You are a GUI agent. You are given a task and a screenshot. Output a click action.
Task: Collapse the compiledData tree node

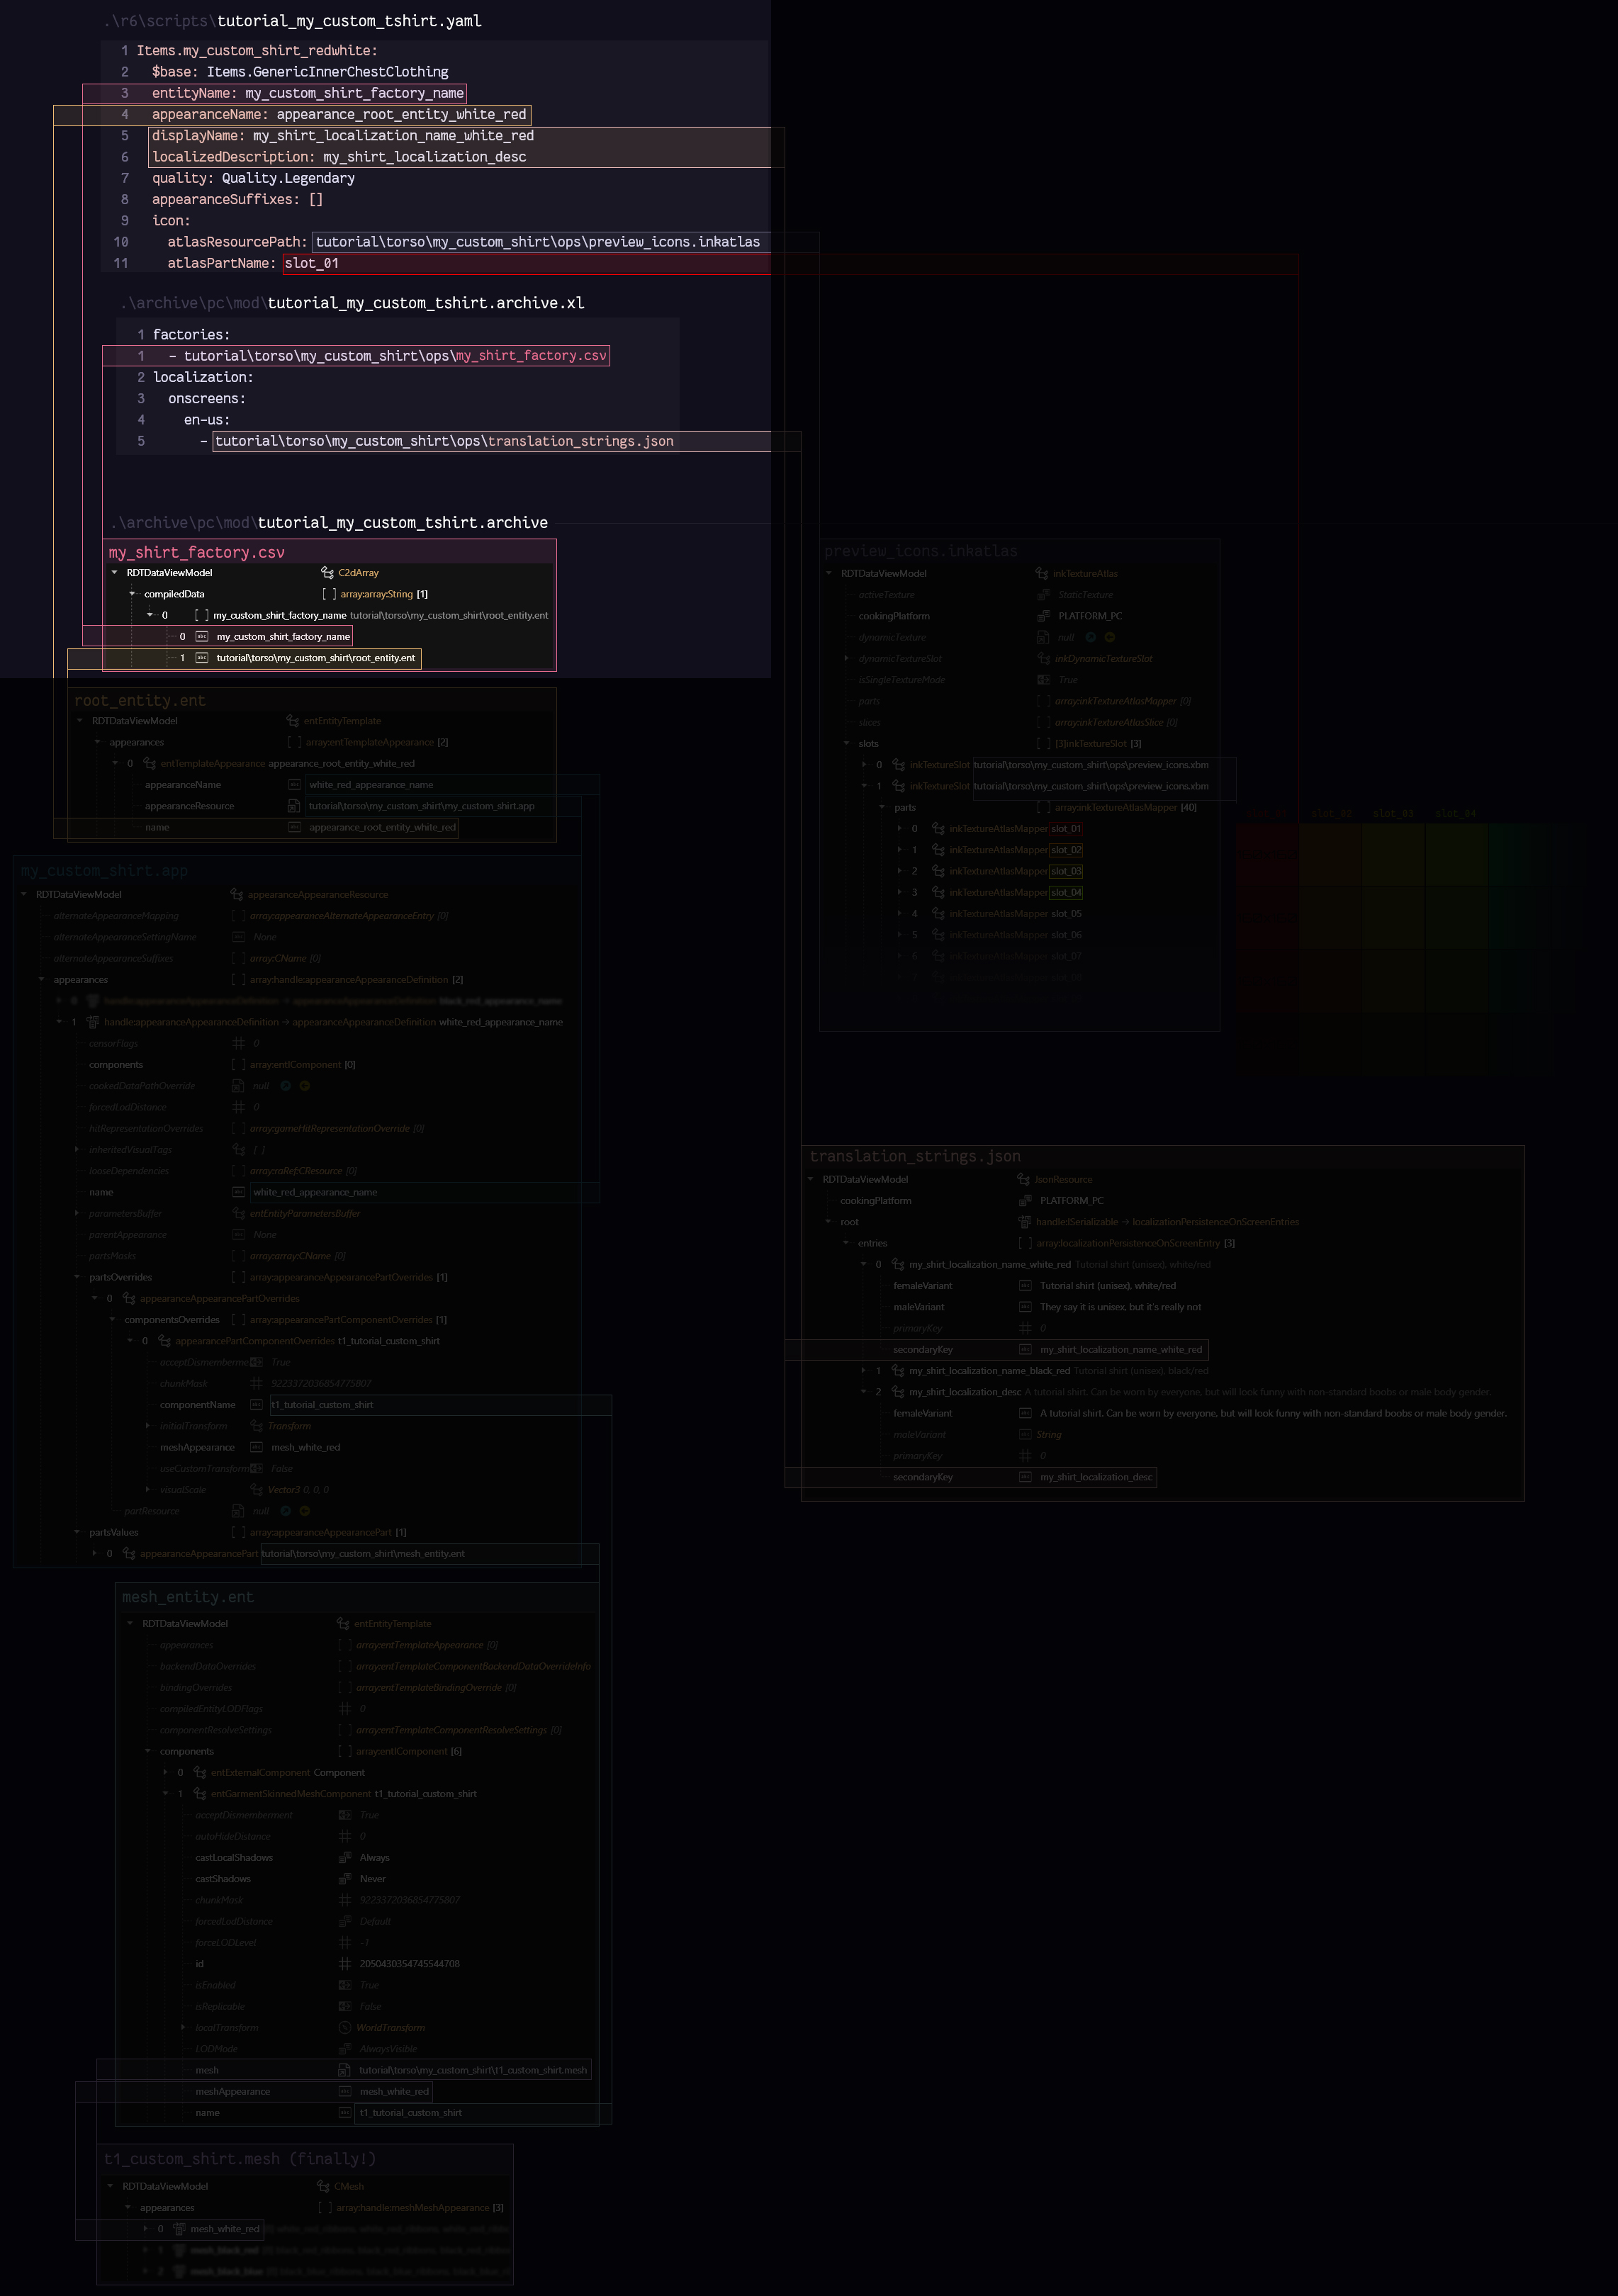(132, 594)
